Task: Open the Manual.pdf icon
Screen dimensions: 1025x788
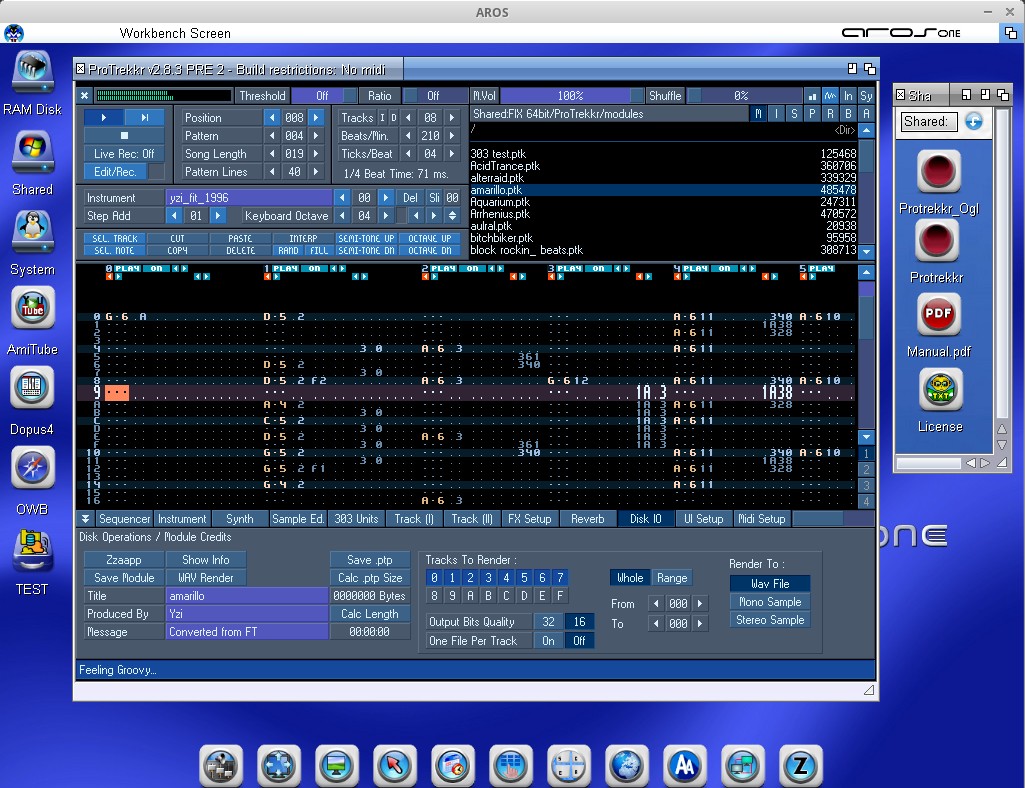Action: [939, 315]
